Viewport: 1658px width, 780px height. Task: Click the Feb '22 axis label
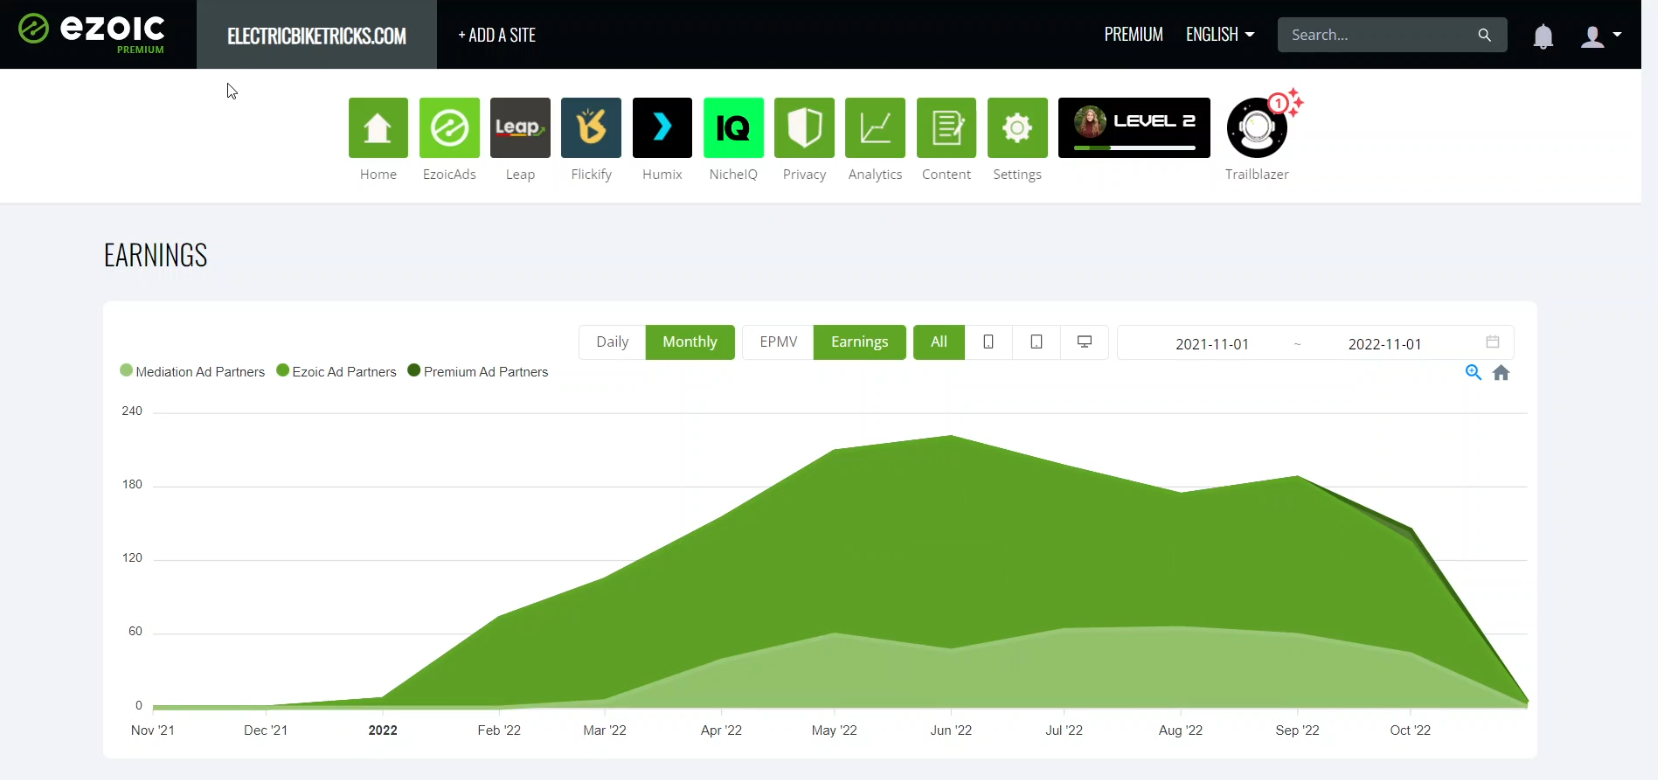point(499,730)
